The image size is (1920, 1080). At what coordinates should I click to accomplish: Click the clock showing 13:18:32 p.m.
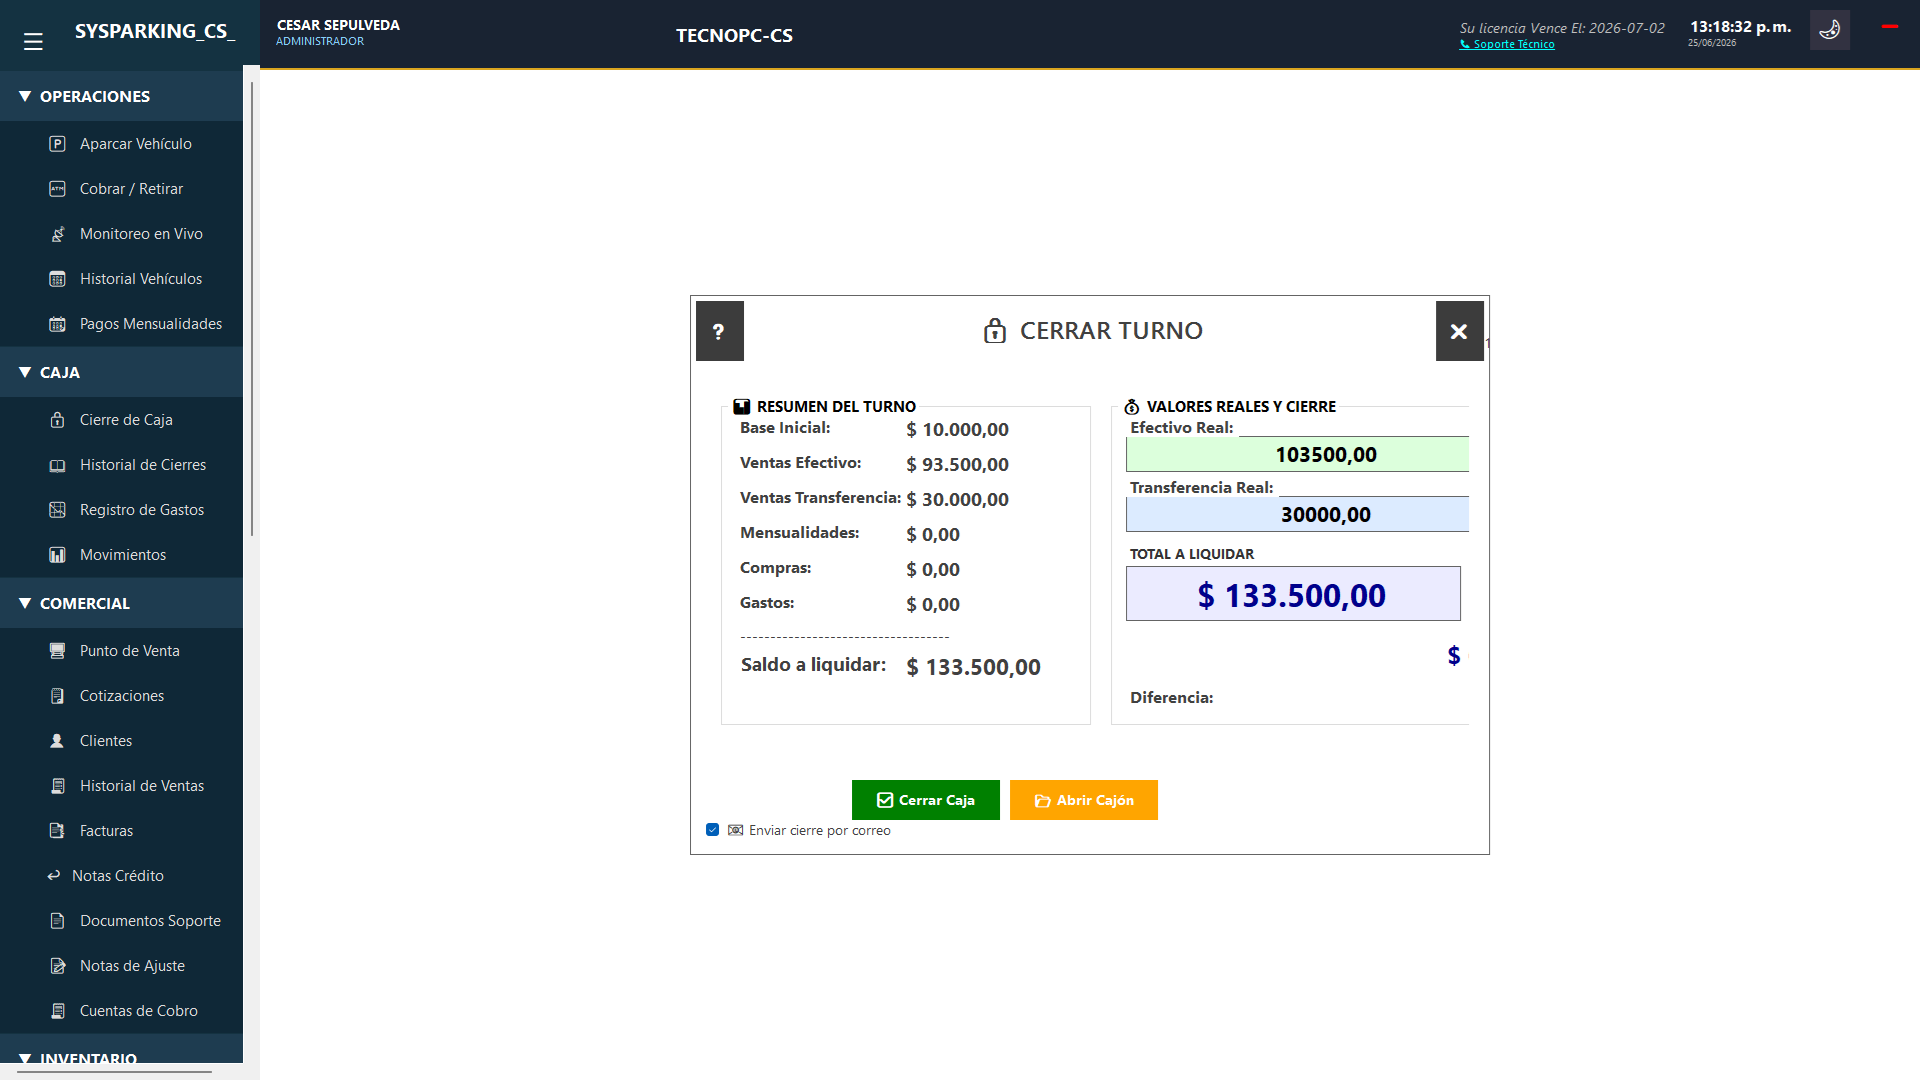(x=1740, y=27)
